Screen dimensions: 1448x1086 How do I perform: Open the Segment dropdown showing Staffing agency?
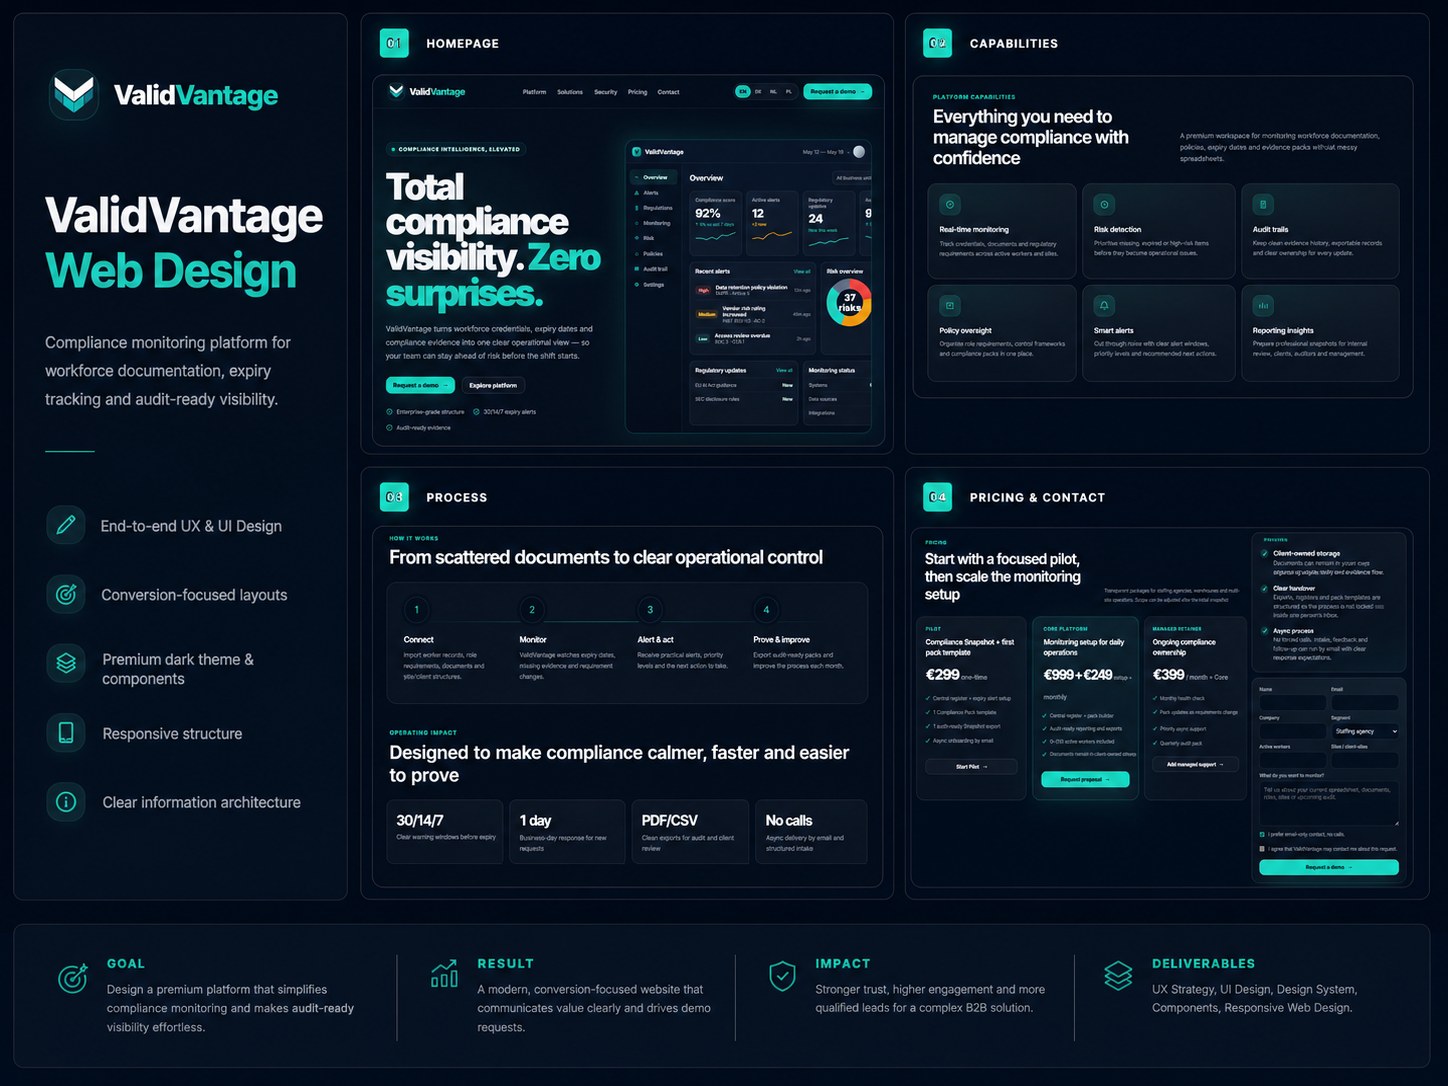point(1365,731)
